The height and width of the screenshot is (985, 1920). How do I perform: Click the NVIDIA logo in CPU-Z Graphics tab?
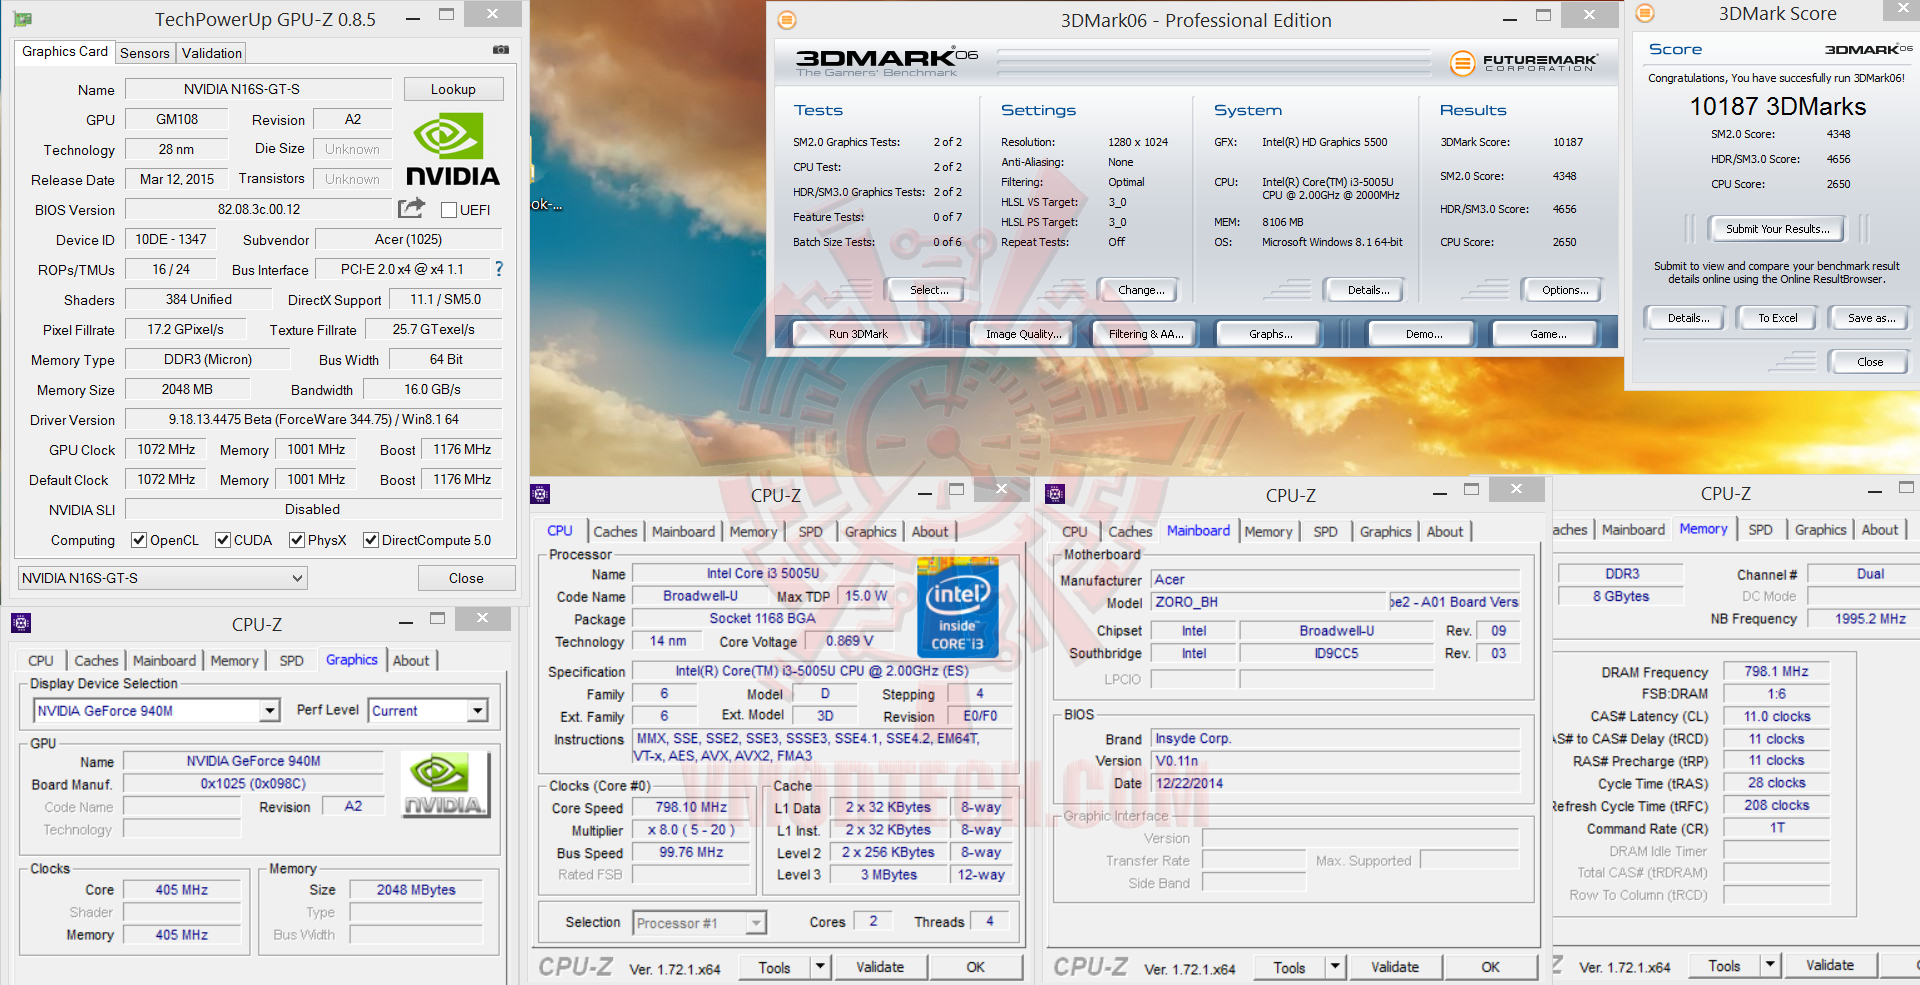pyautogui.click(x=445, y=784)
